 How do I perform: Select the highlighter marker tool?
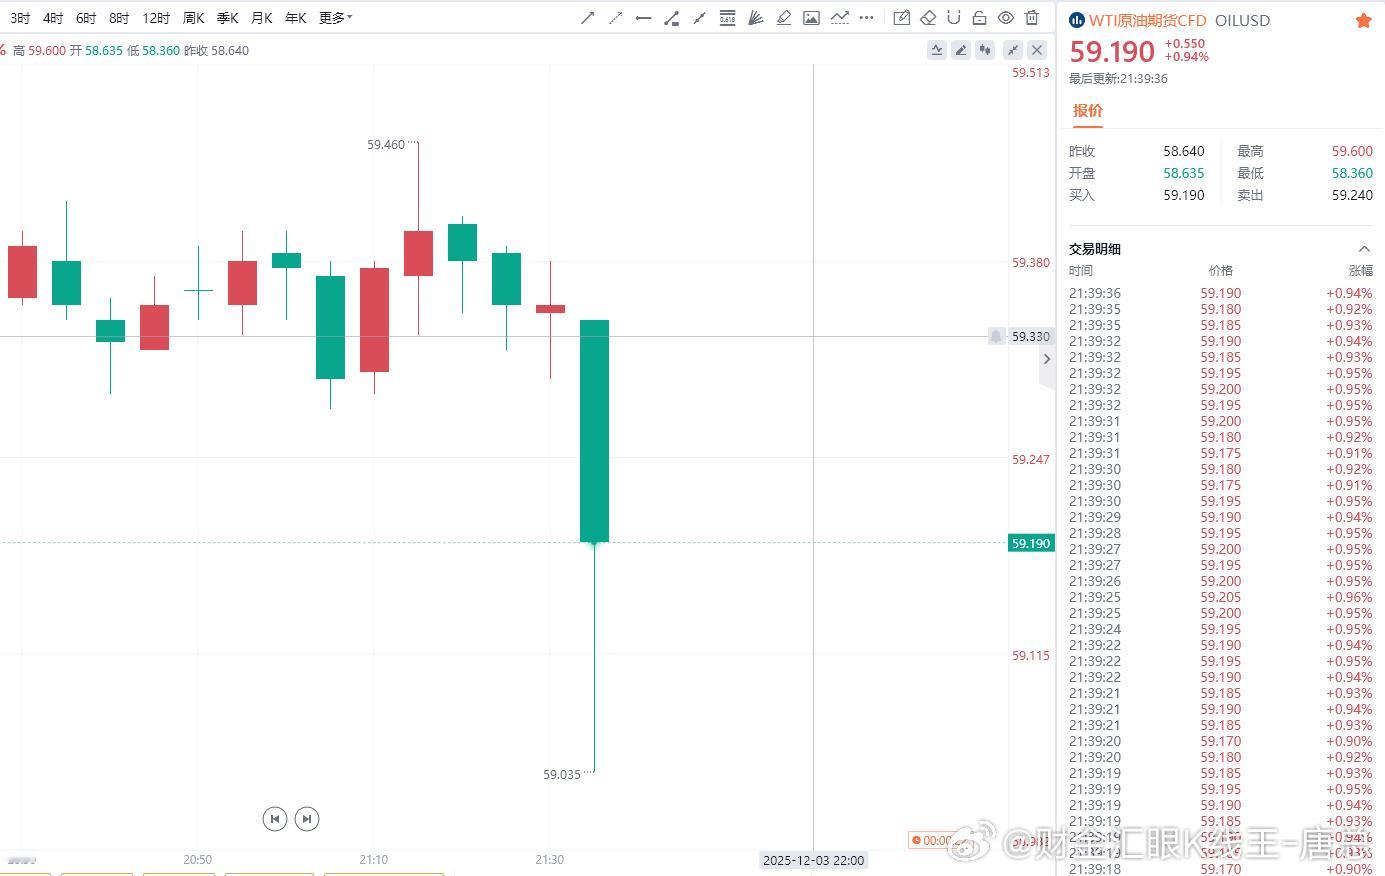784,18
